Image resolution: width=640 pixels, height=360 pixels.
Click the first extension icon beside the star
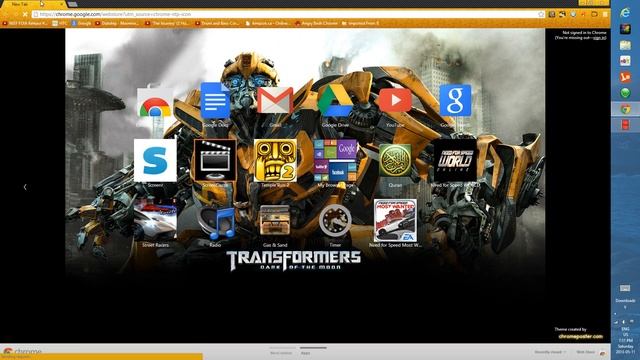pyautogui.click(x=552, y=14)
